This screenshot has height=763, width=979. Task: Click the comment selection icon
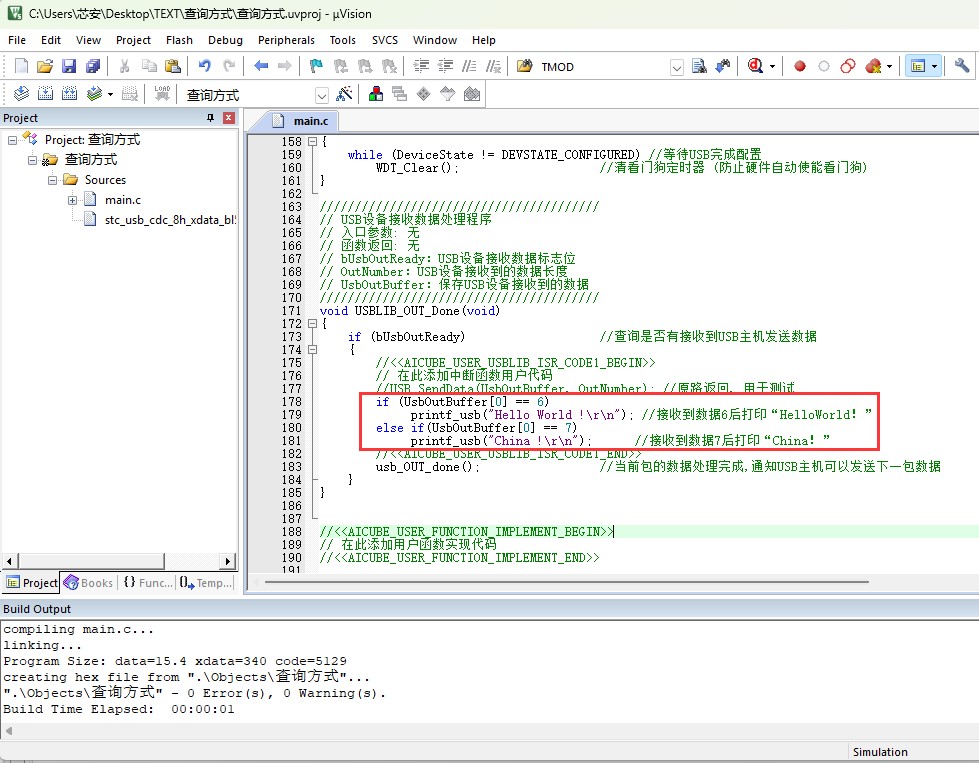click(469, 66)
